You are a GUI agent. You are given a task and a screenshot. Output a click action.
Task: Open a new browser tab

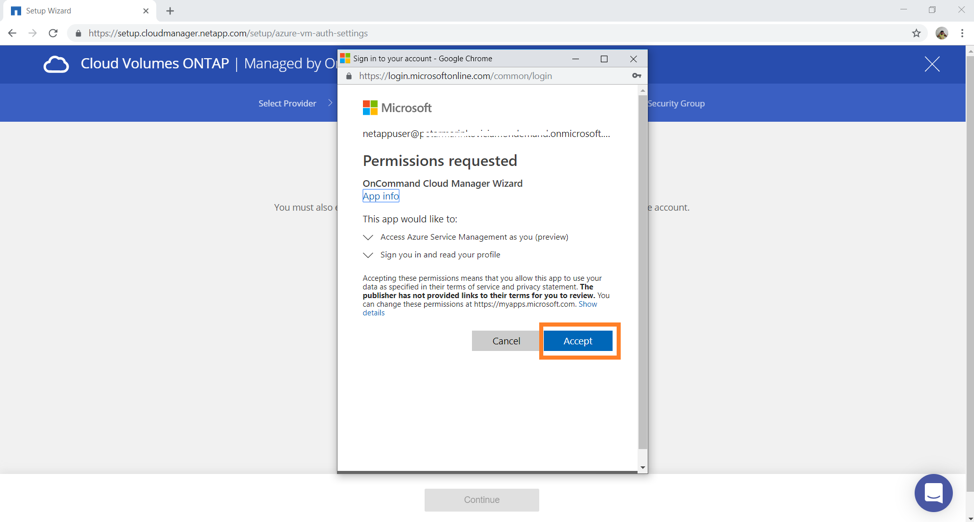click(170, 11)
